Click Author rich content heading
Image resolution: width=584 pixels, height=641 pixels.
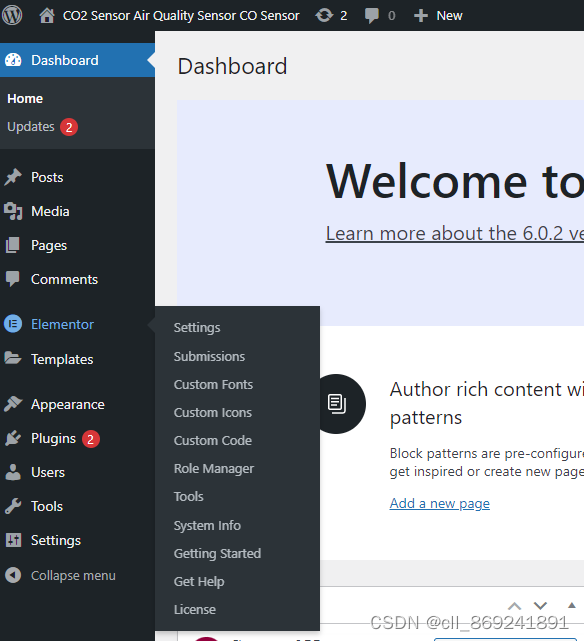[x=487, y=403]
